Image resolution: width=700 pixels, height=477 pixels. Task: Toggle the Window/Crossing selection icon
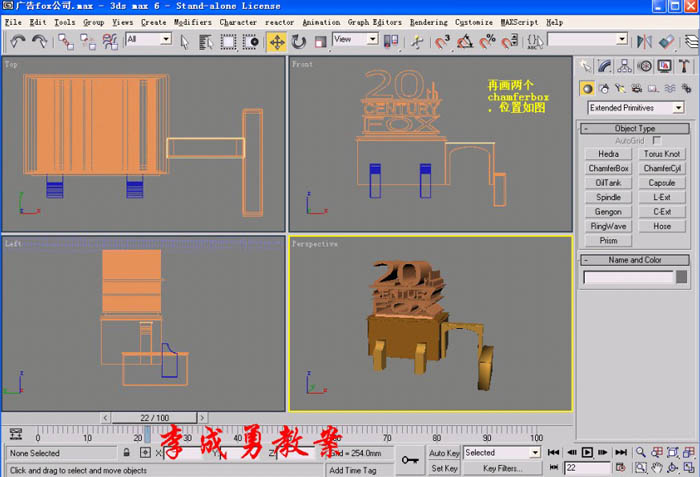(x=250, y=42)
